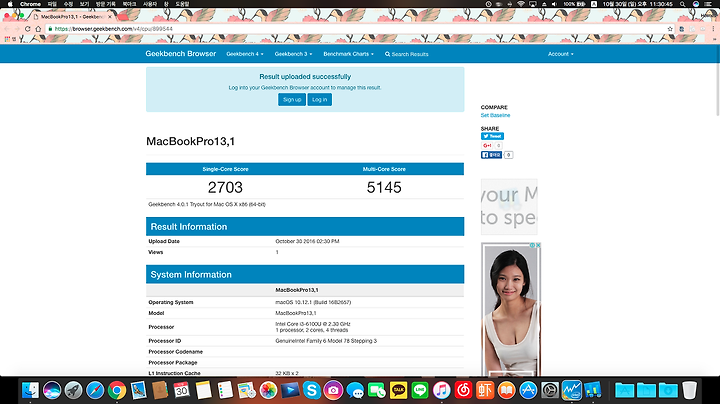Click the Google +1 share button
Image resolution: width=720 pixels, height=404 pixels.
tap(487, 146)
